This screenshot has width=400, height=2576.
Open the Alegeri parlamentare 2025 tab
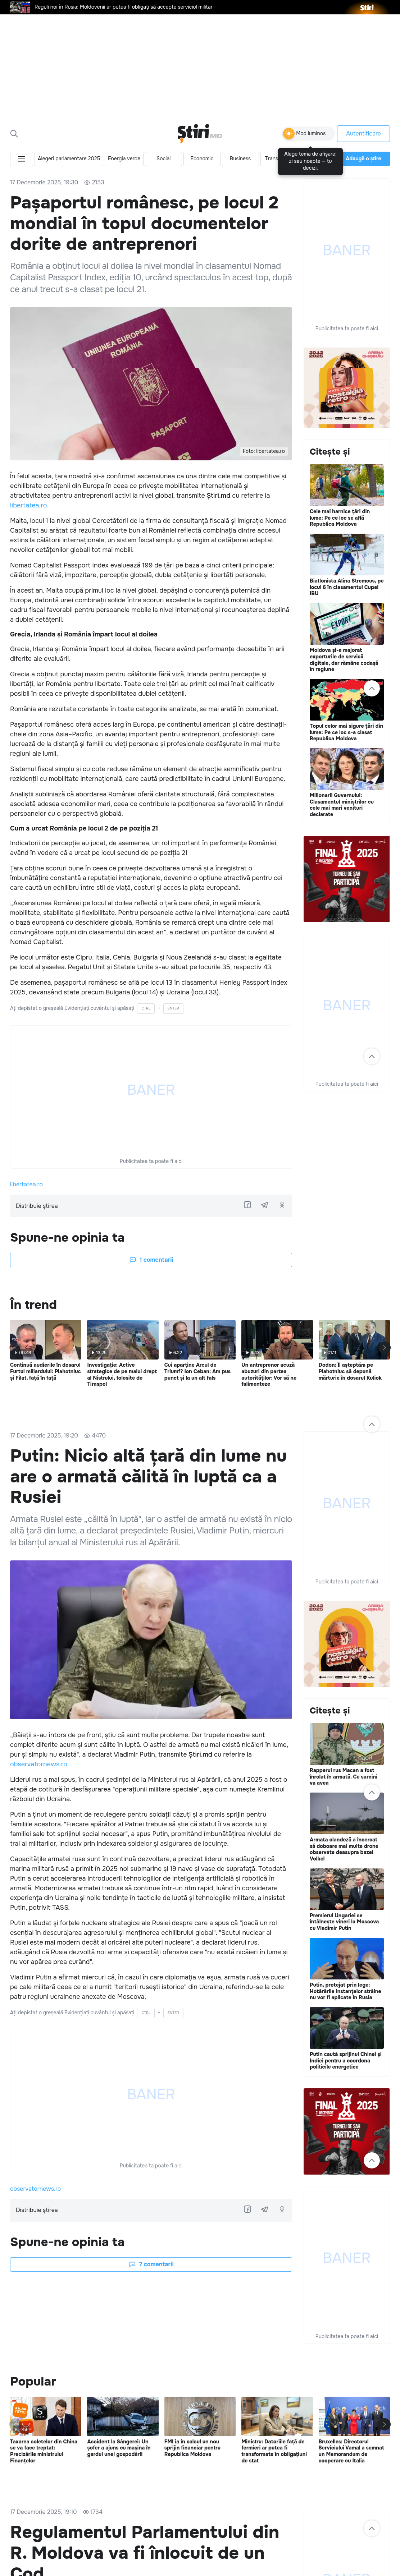pyautogui.click(x=69, y=159)
